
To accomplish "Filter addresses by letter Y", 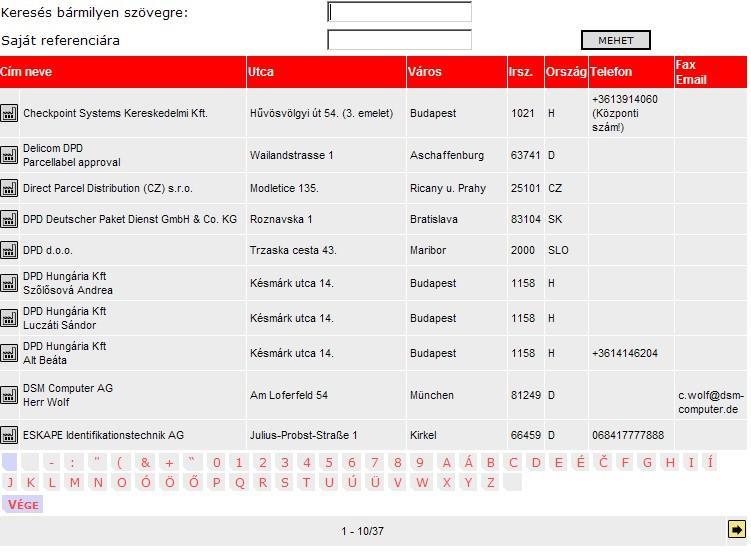I will tap(468, 483).
